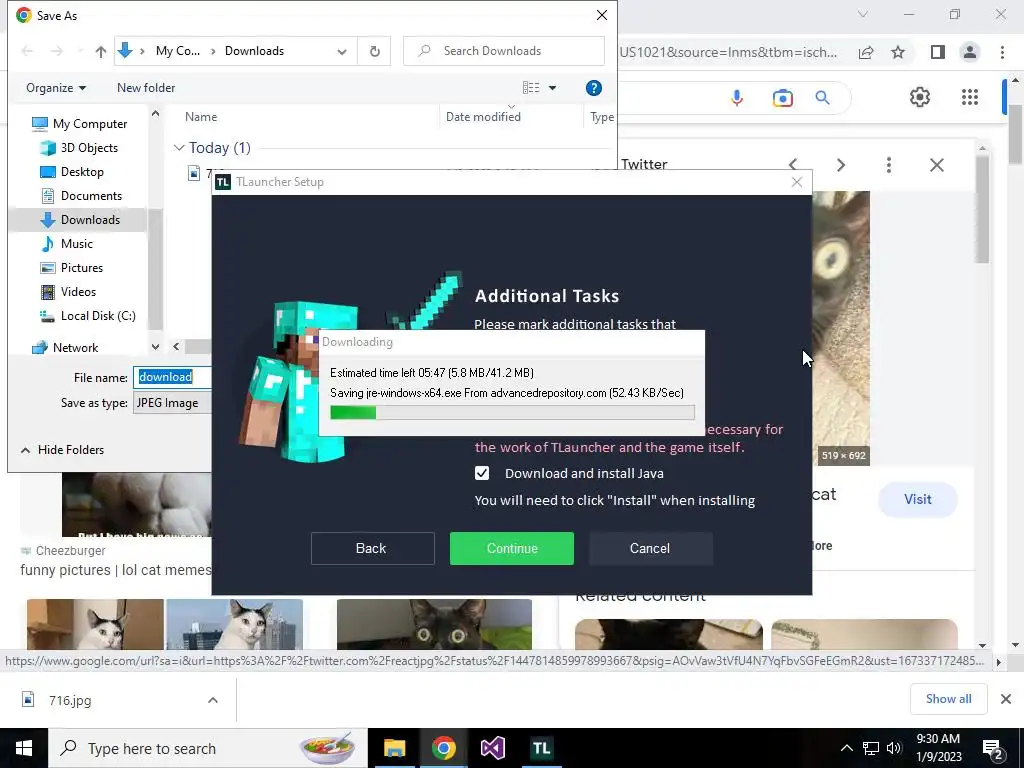1024x768 pixels.
Task: Click New folder in Save As
Action: tap(146, 88)
